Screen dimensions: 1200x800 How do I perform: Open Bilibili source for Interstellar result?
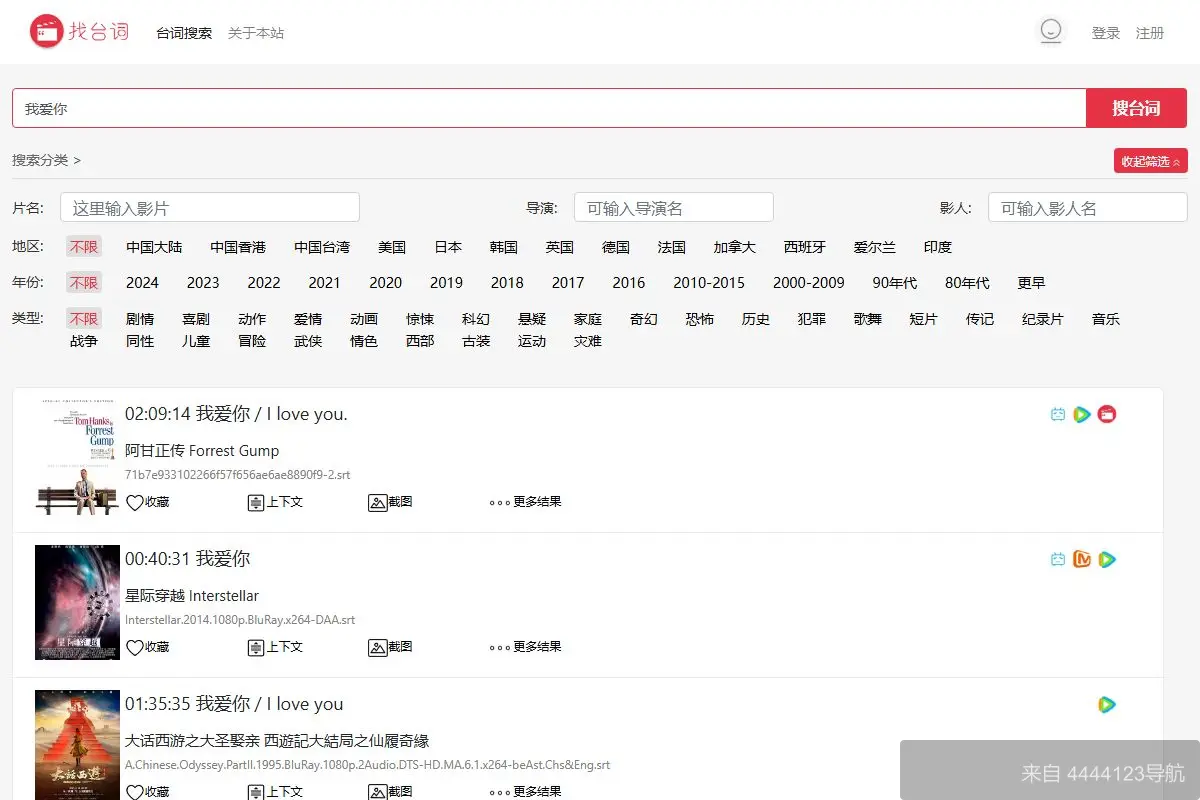(x=1058, y=559)
